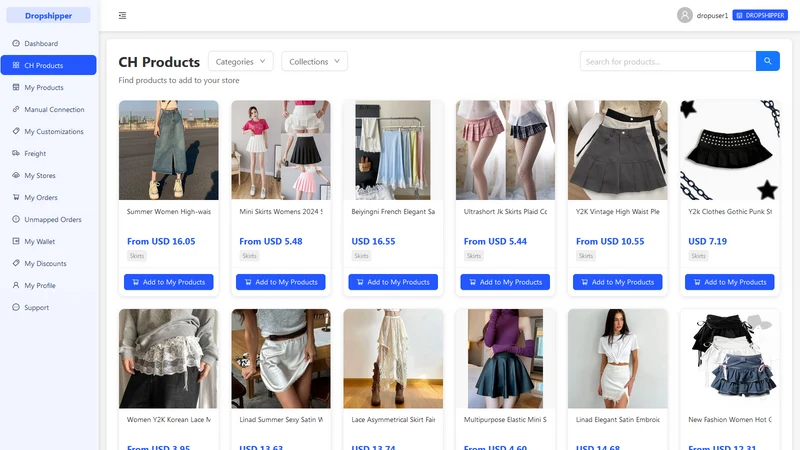
Task: Add Summer Women High-waist skirt to My Products
Action: (x=168, y=282)
